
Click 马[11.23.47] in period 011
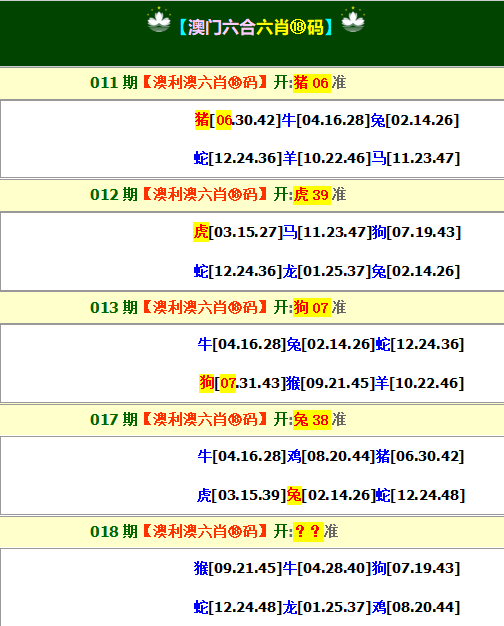pos(416,158)
